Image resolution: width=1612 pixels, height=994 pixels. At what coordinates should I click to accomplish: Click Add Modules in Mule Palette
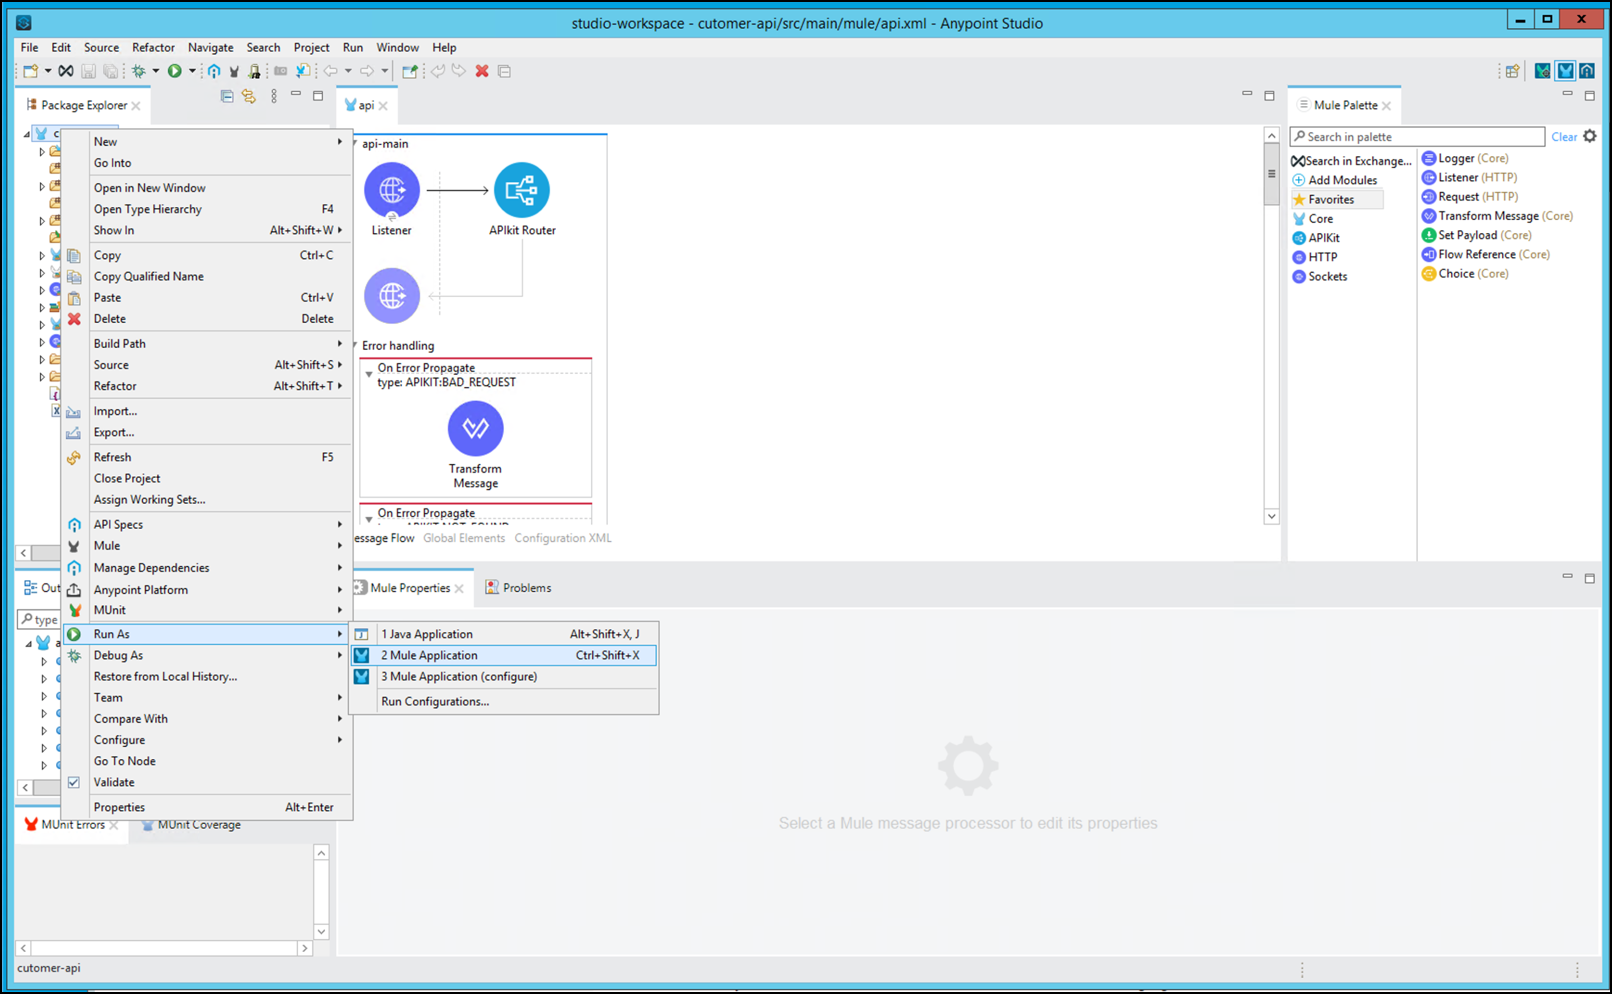click(x=1335, y=180)
